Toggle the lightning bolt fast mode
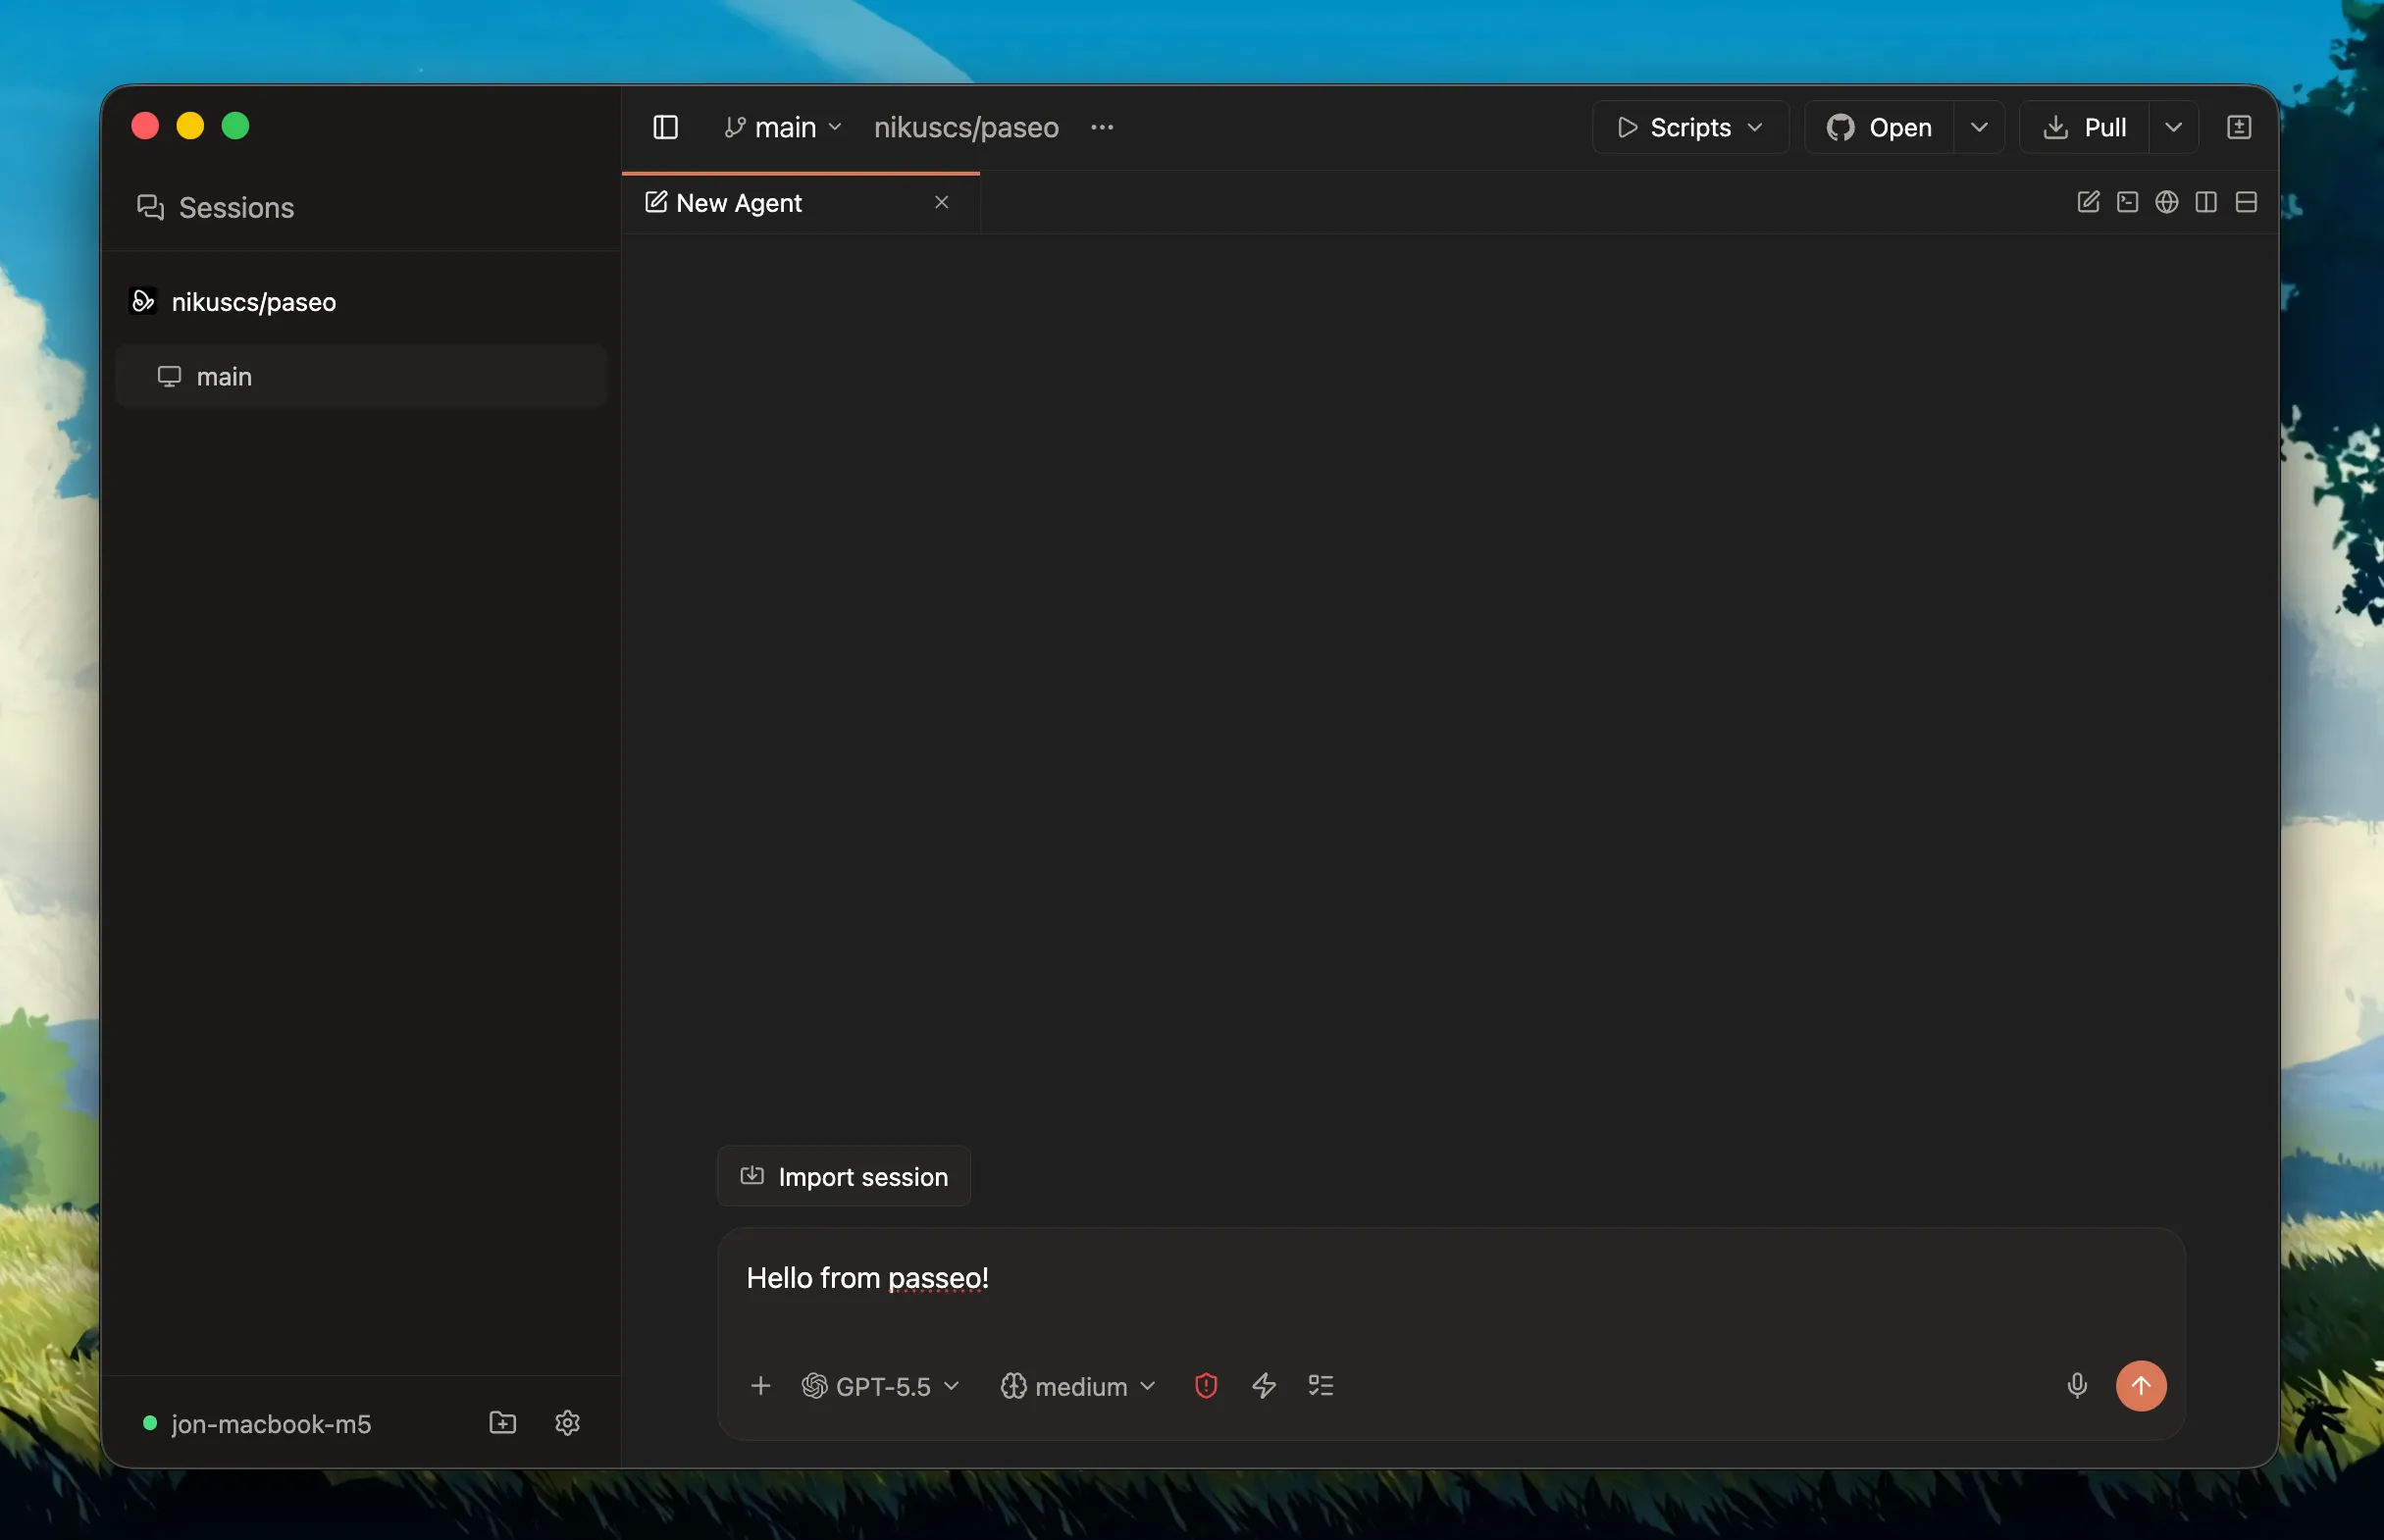Image resolution: width=2384 pixels, height=1540 pixels. tap(1263, 1385)
